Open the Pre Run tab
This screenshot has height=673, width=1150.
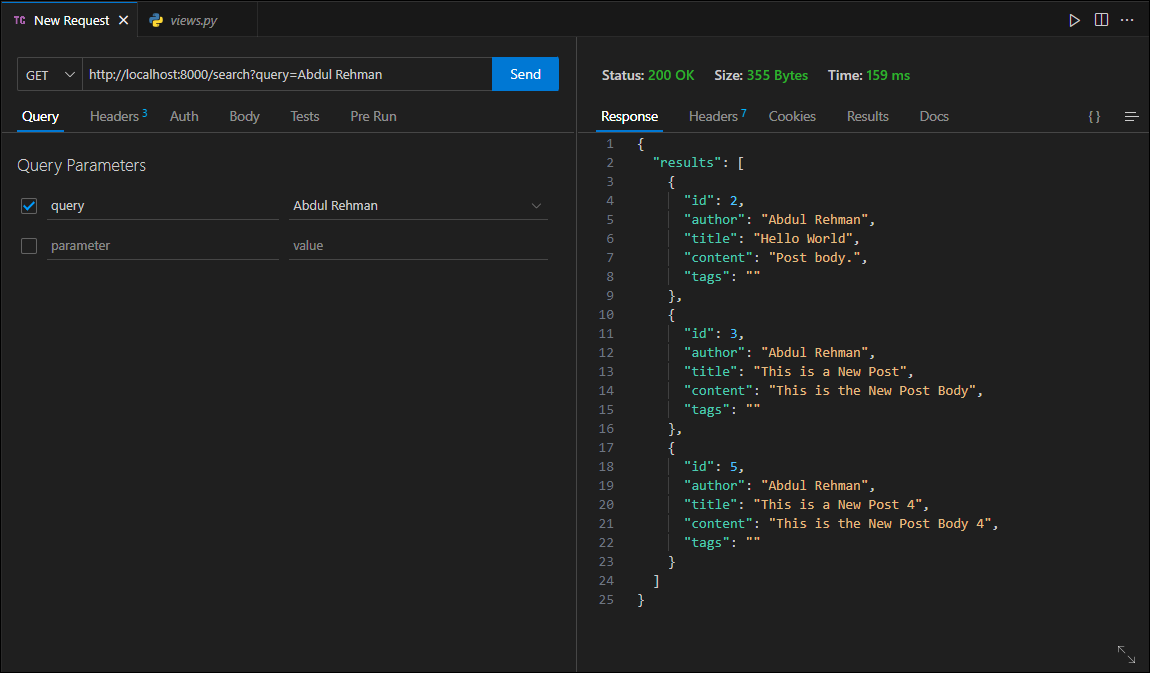click(x=373, y=117)
